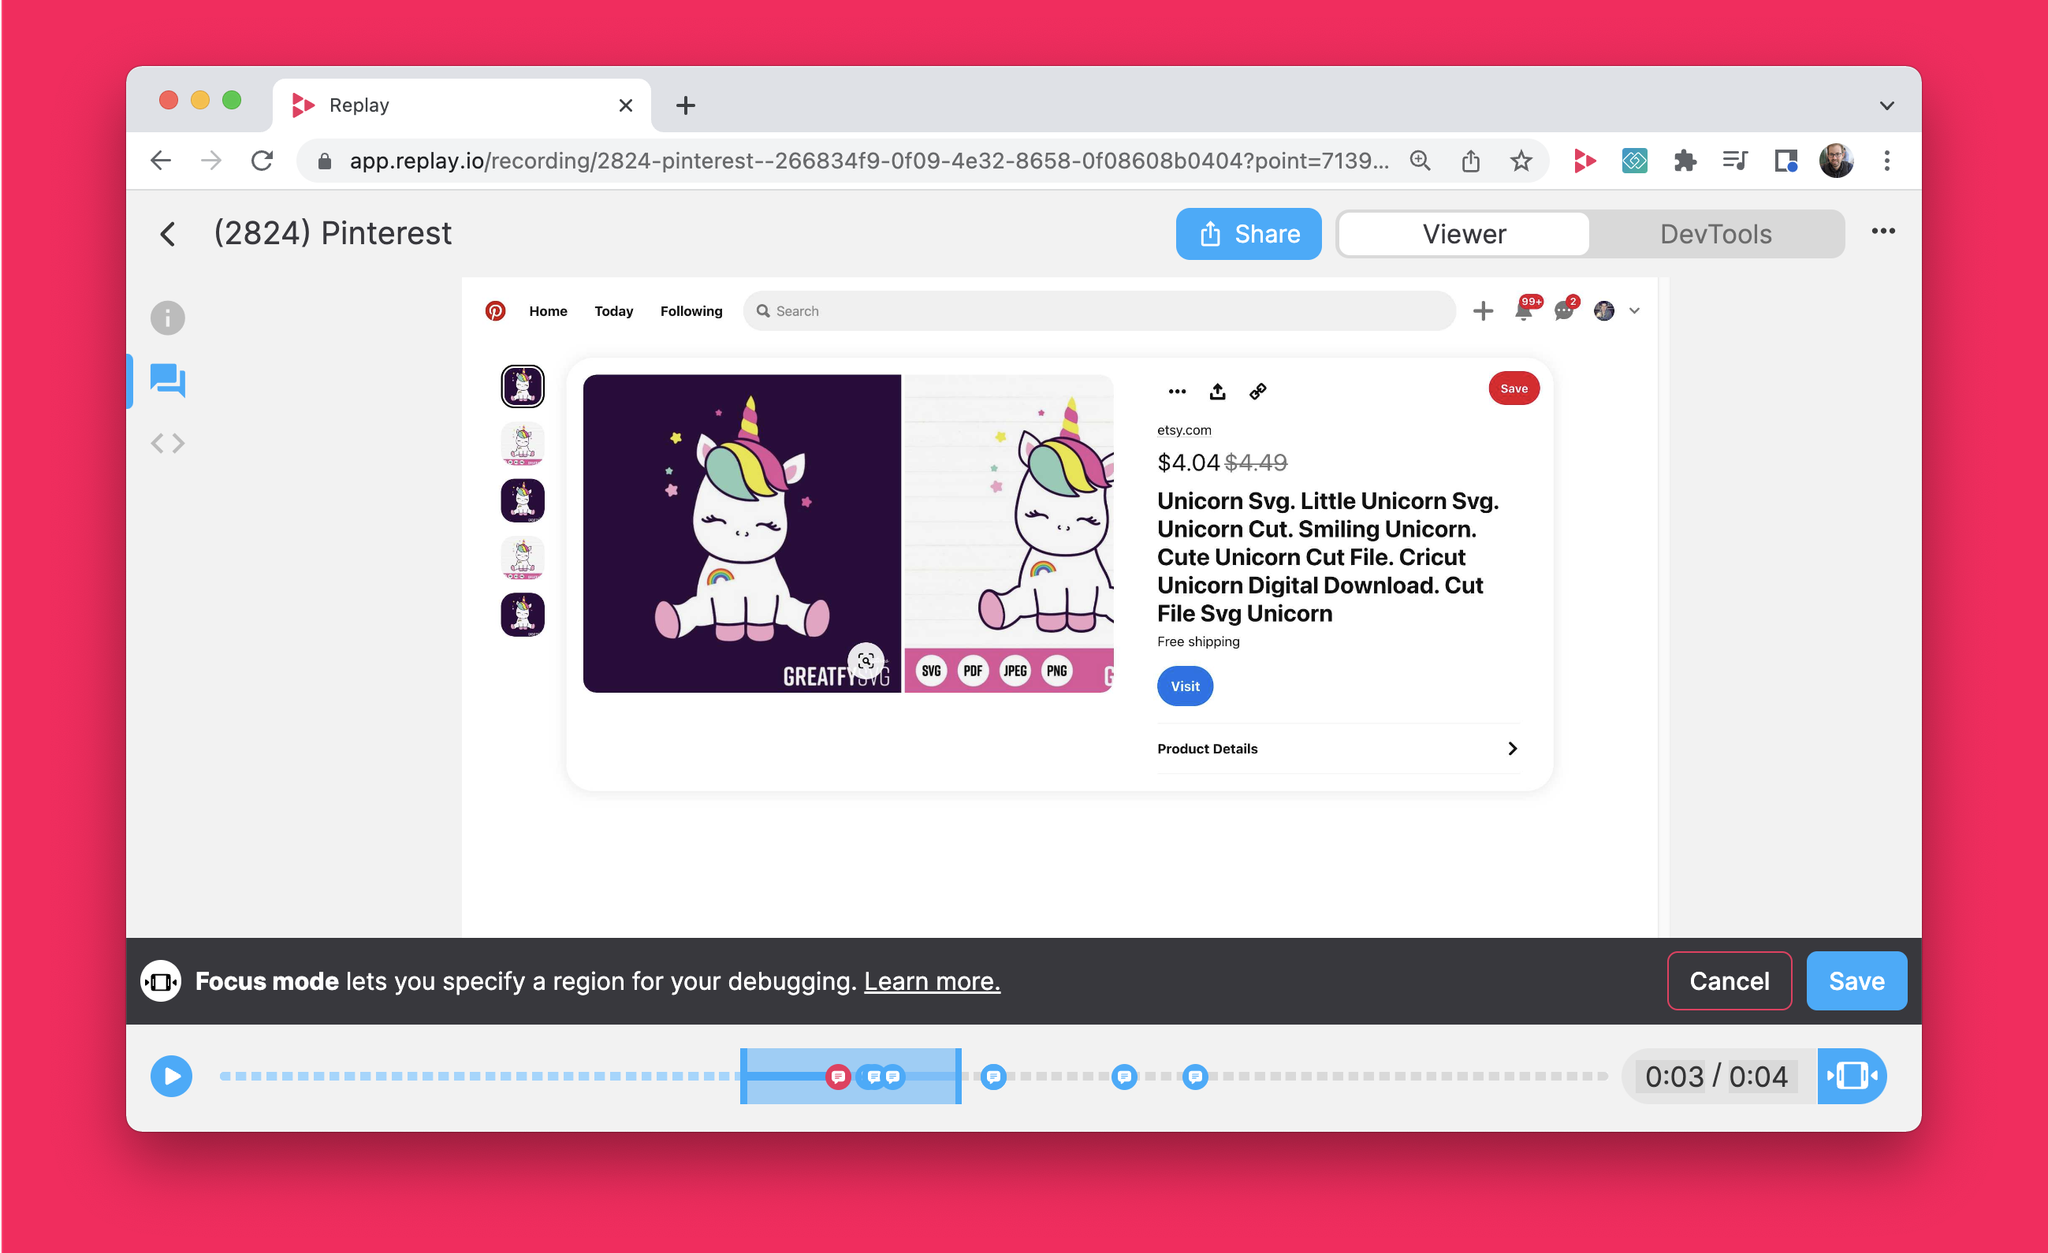Open Pinterest notifications bell

[1524, 311]
